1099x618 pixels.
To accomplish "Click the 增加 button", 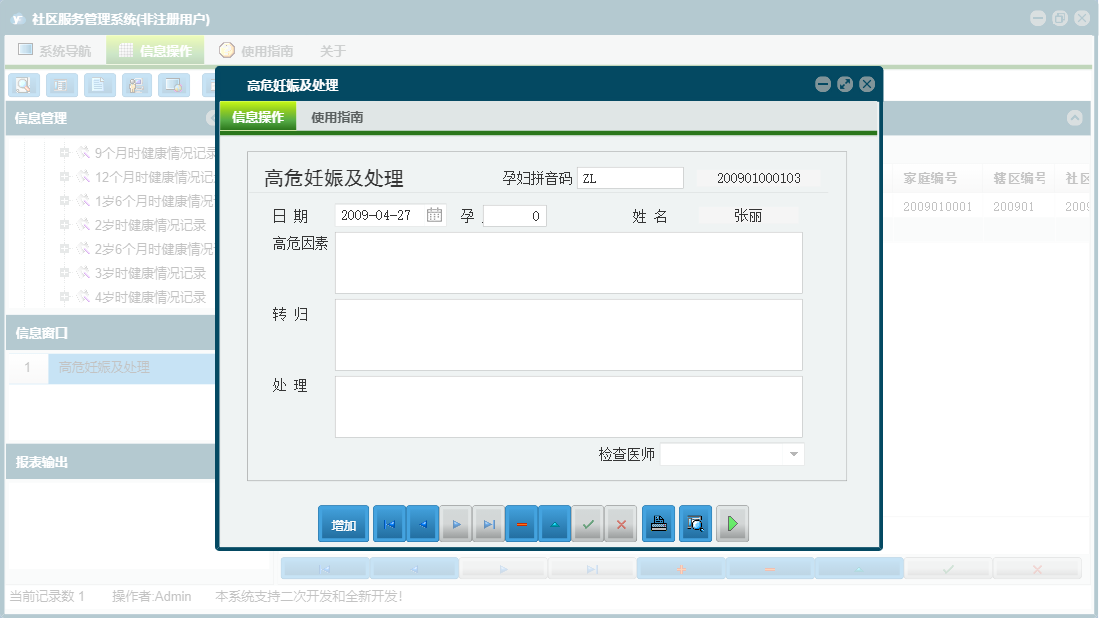I will pos(343,523).
